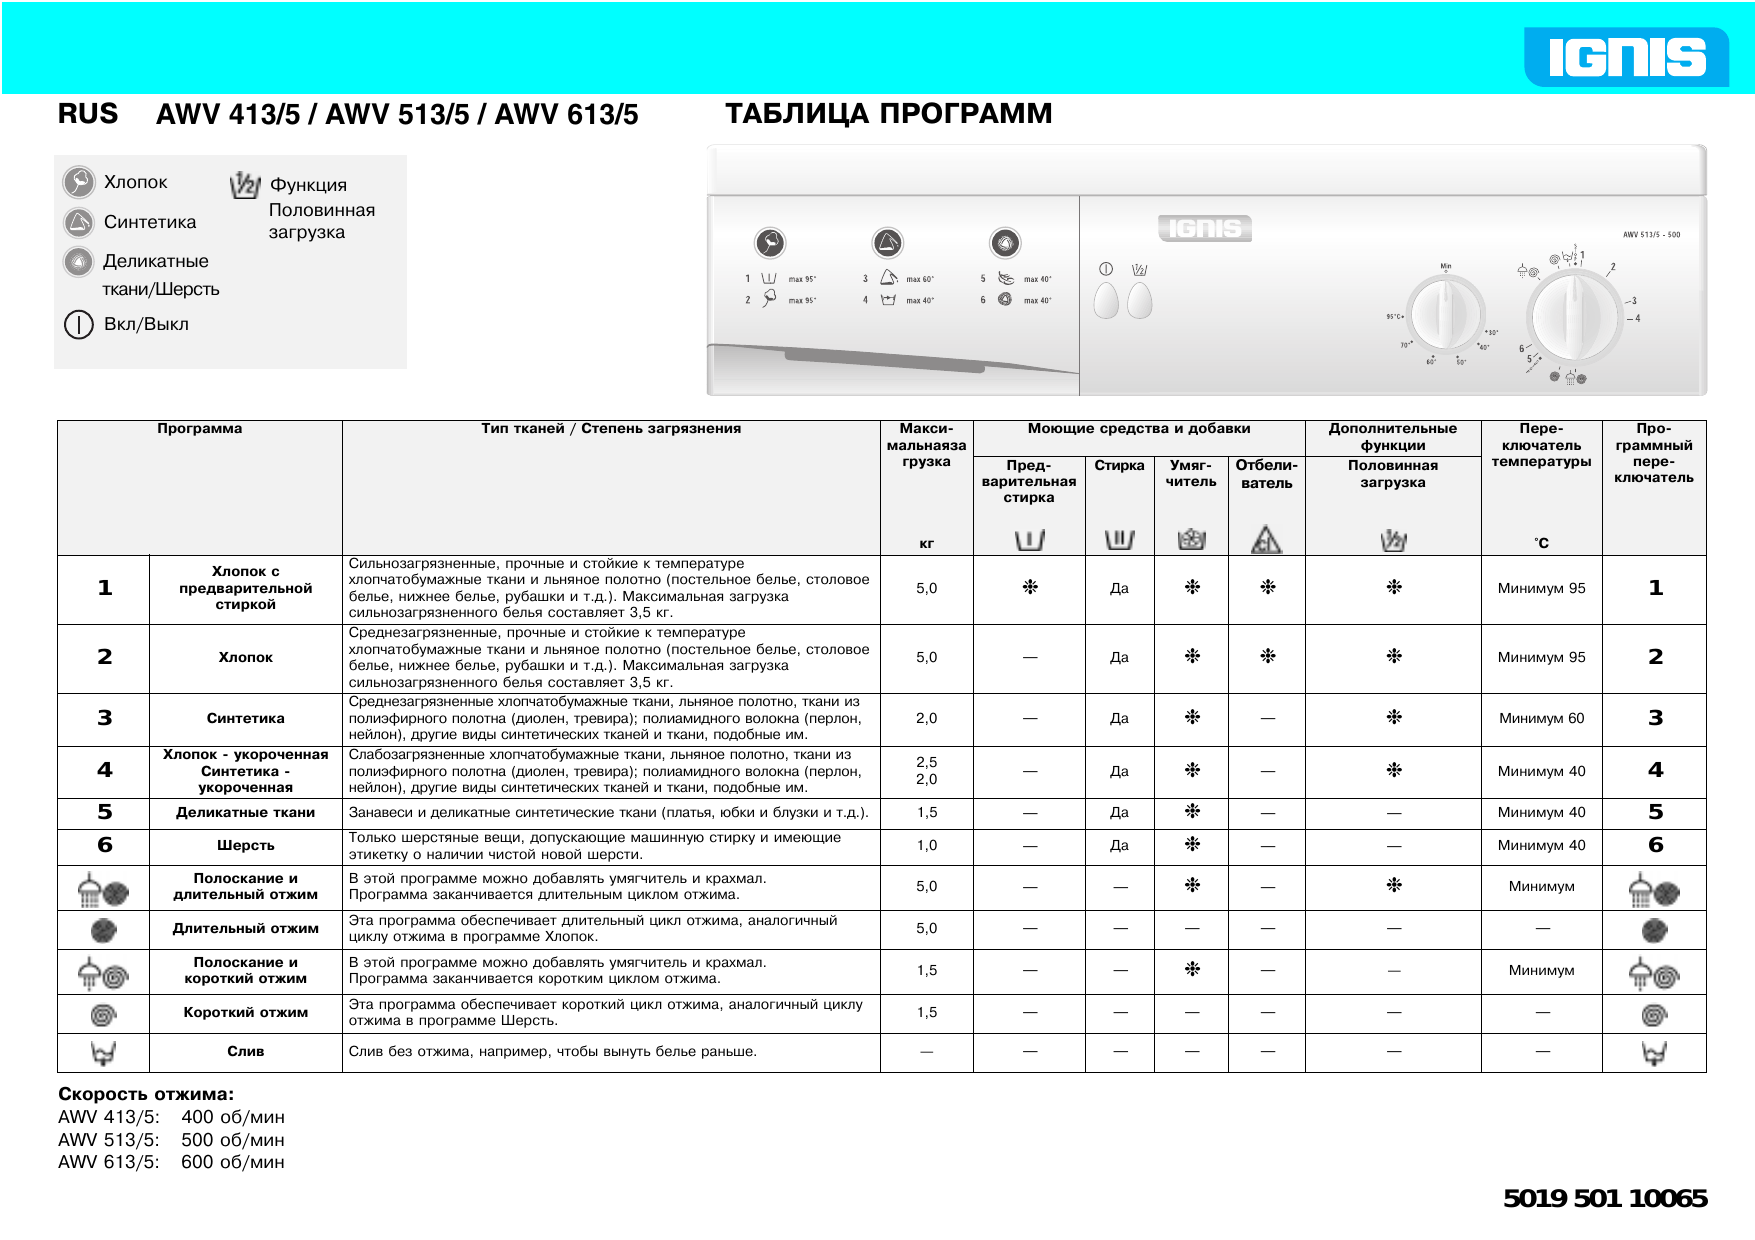Click the short spin spiral icon, left column
The image size is (1755, 1240).
click(104, 1015)
